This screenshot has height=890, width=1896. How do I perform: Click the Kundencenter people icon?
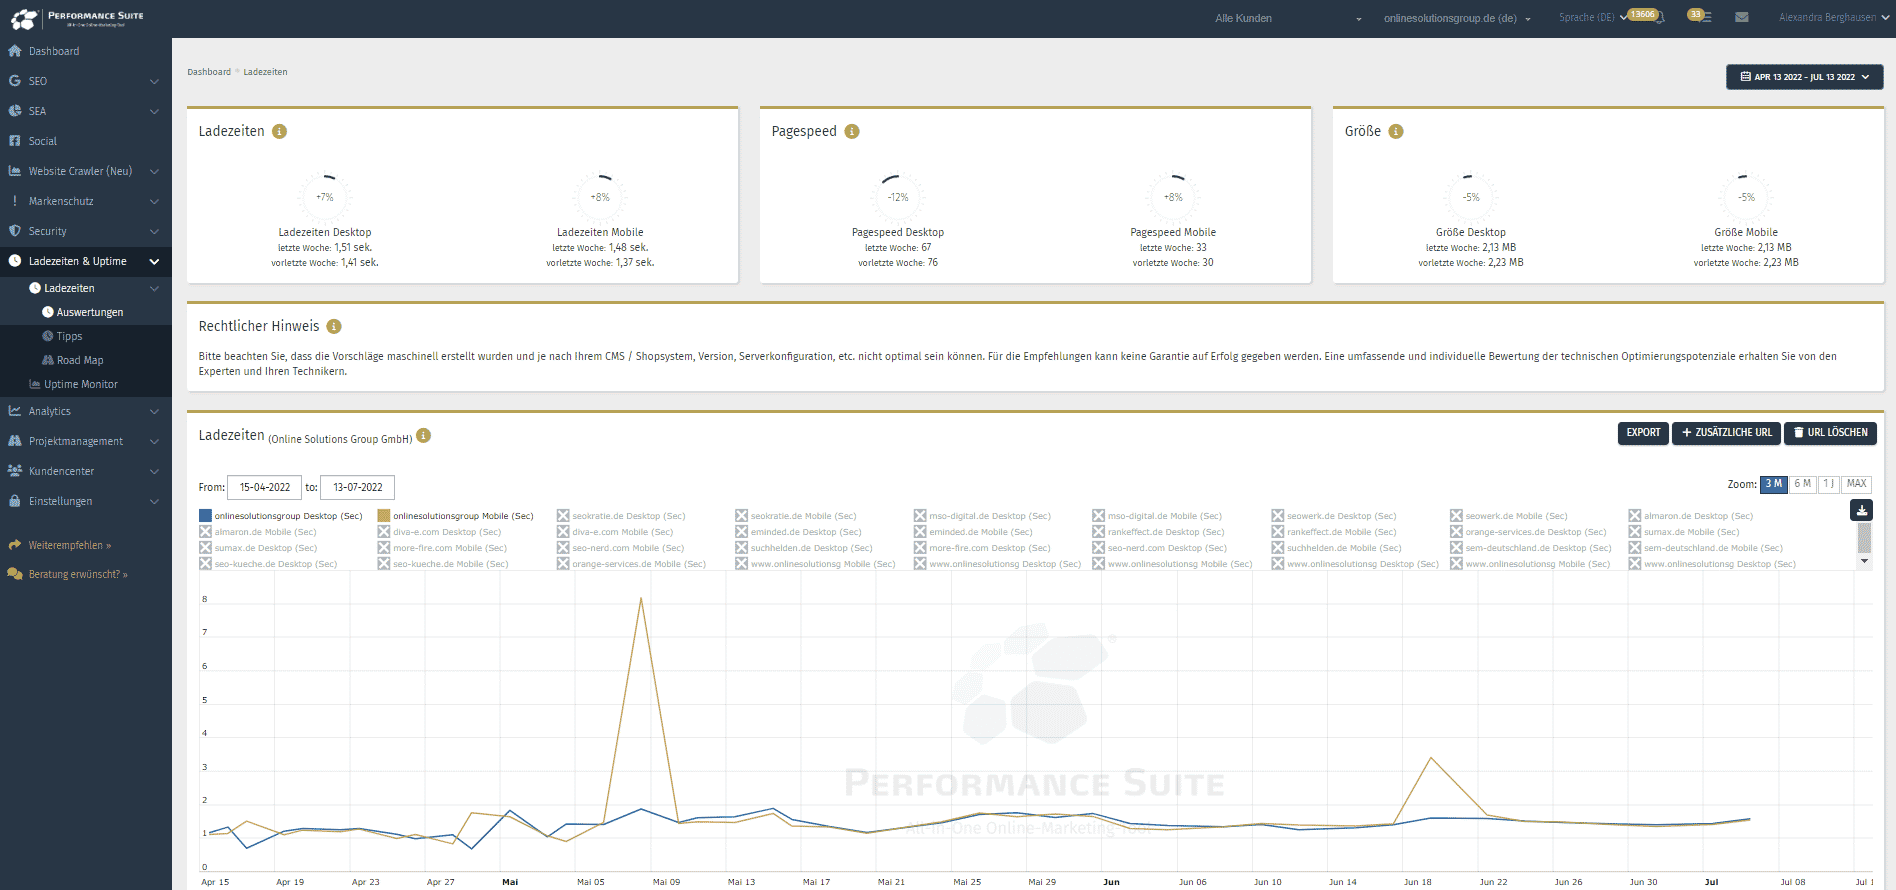tap(15, 471)
